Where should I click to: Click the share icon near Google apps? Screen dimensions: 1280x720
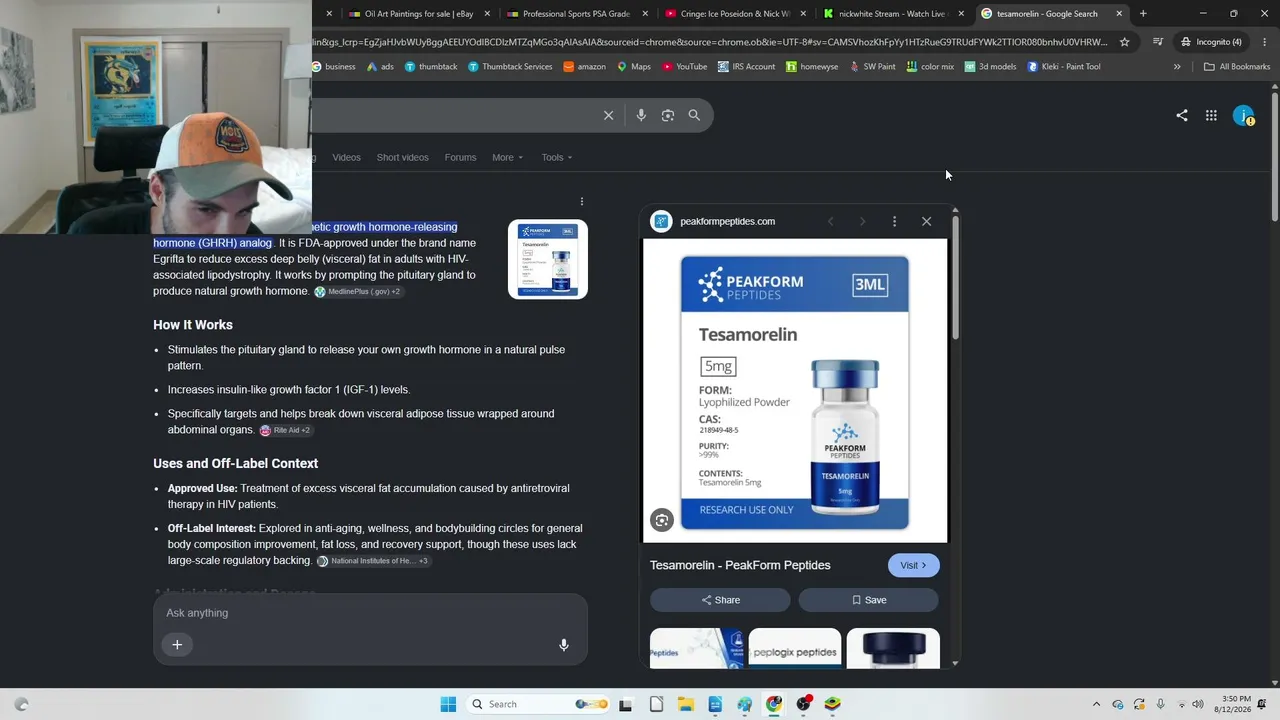1182,115
